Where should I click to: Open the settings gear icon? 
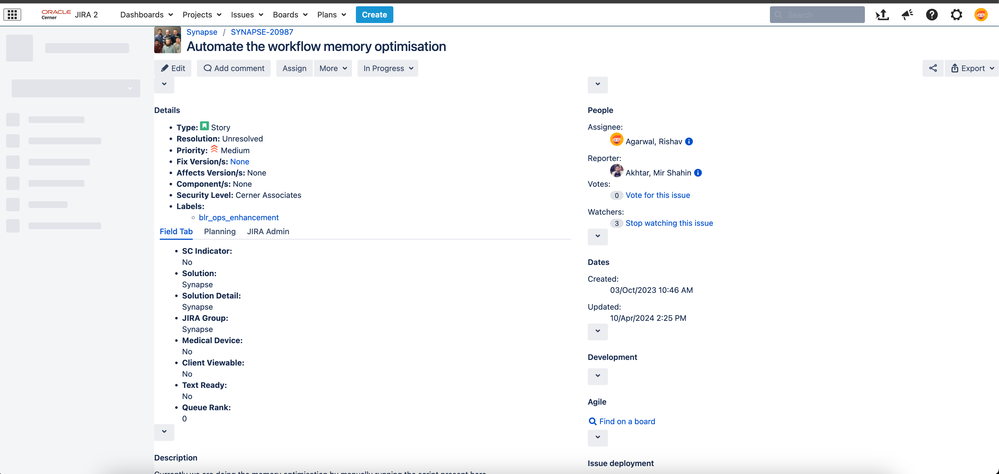pos(956,15)
